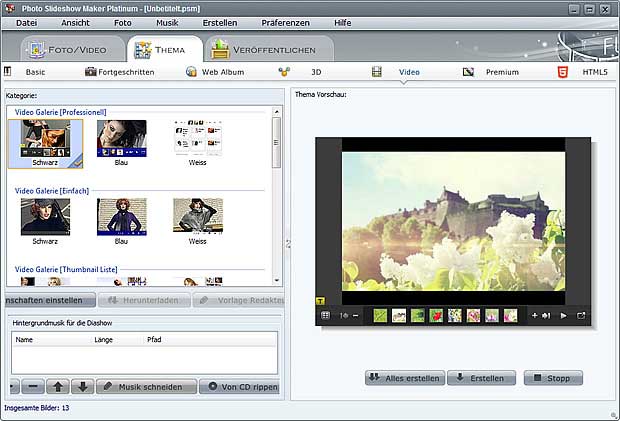Click the yellow T text icon in preview
The image size is (620, 421).
320,301
